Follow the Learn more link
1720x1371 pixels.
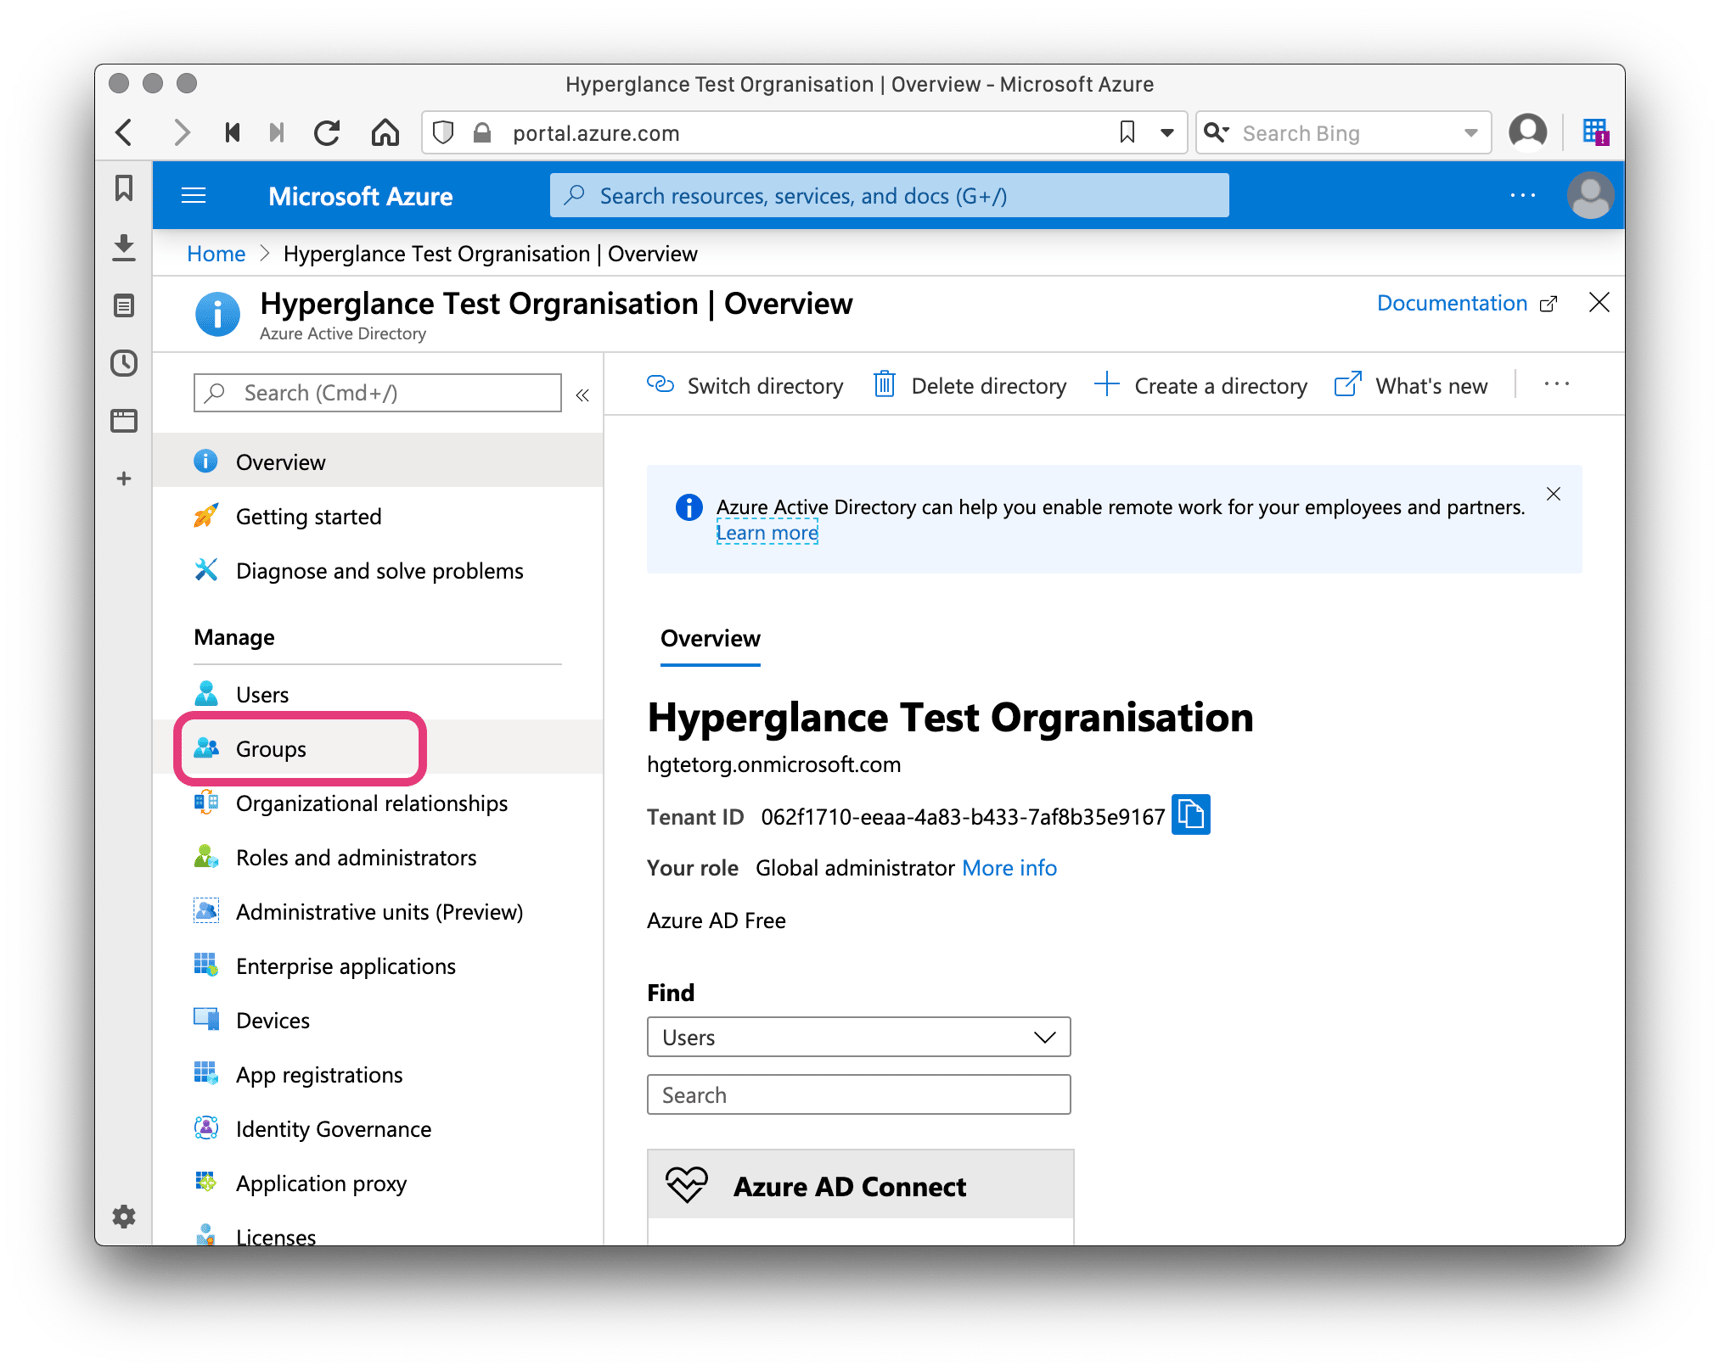767,533
